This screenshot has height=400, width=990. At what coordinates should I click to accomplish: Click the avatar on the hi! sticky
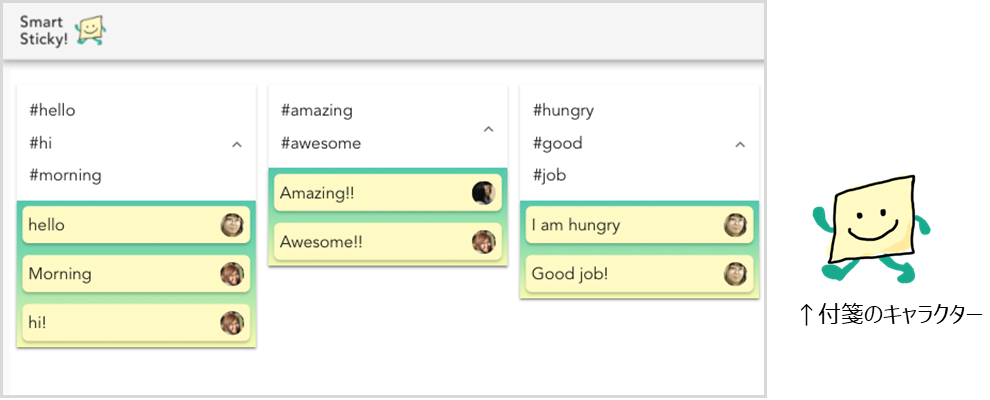(x=232, y=322)
